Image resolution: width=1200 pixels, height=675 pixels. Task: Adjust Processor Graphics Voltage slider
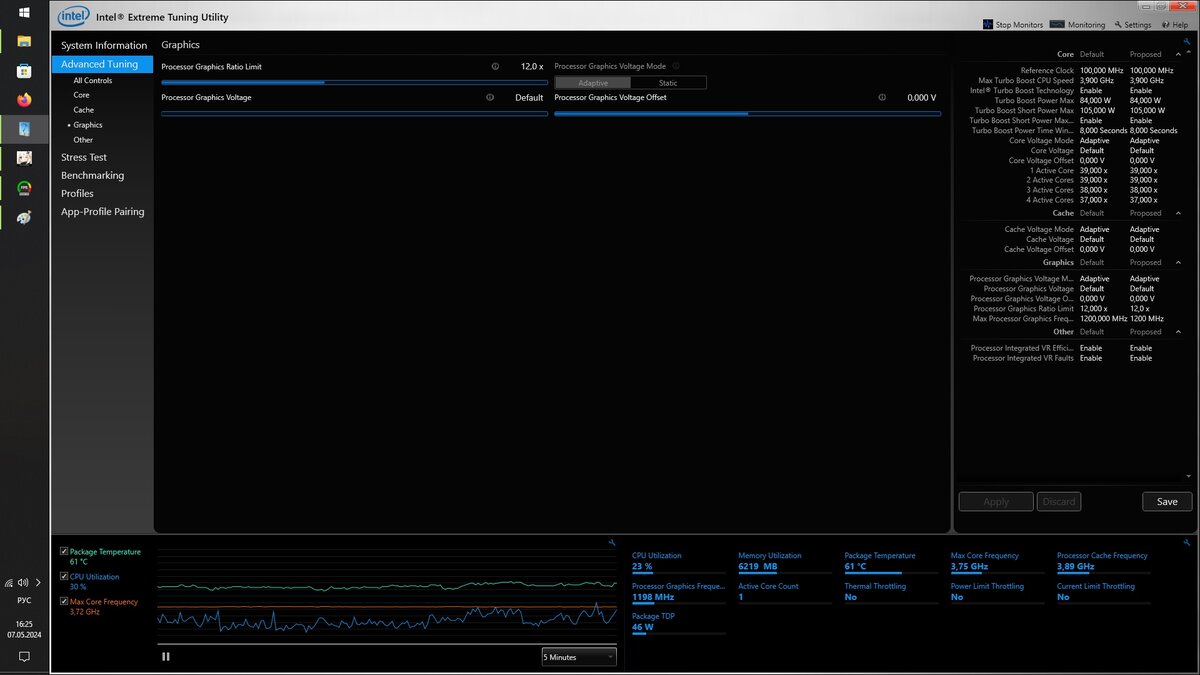[x=354, y=113]
